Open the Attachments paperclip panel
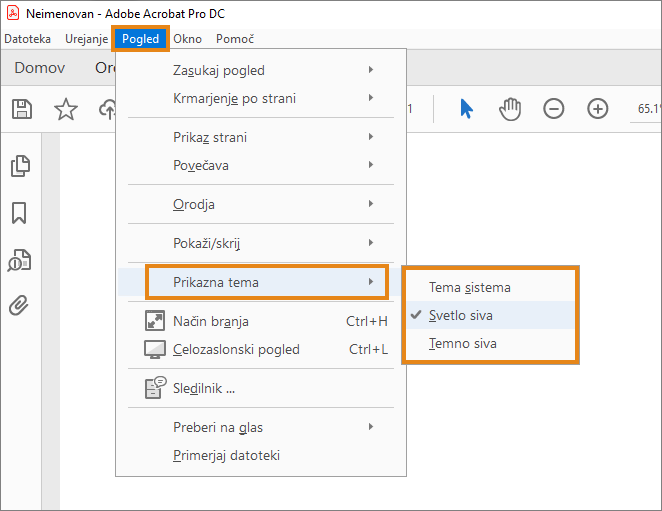662x511 pixels. click(x=19, y=305)
